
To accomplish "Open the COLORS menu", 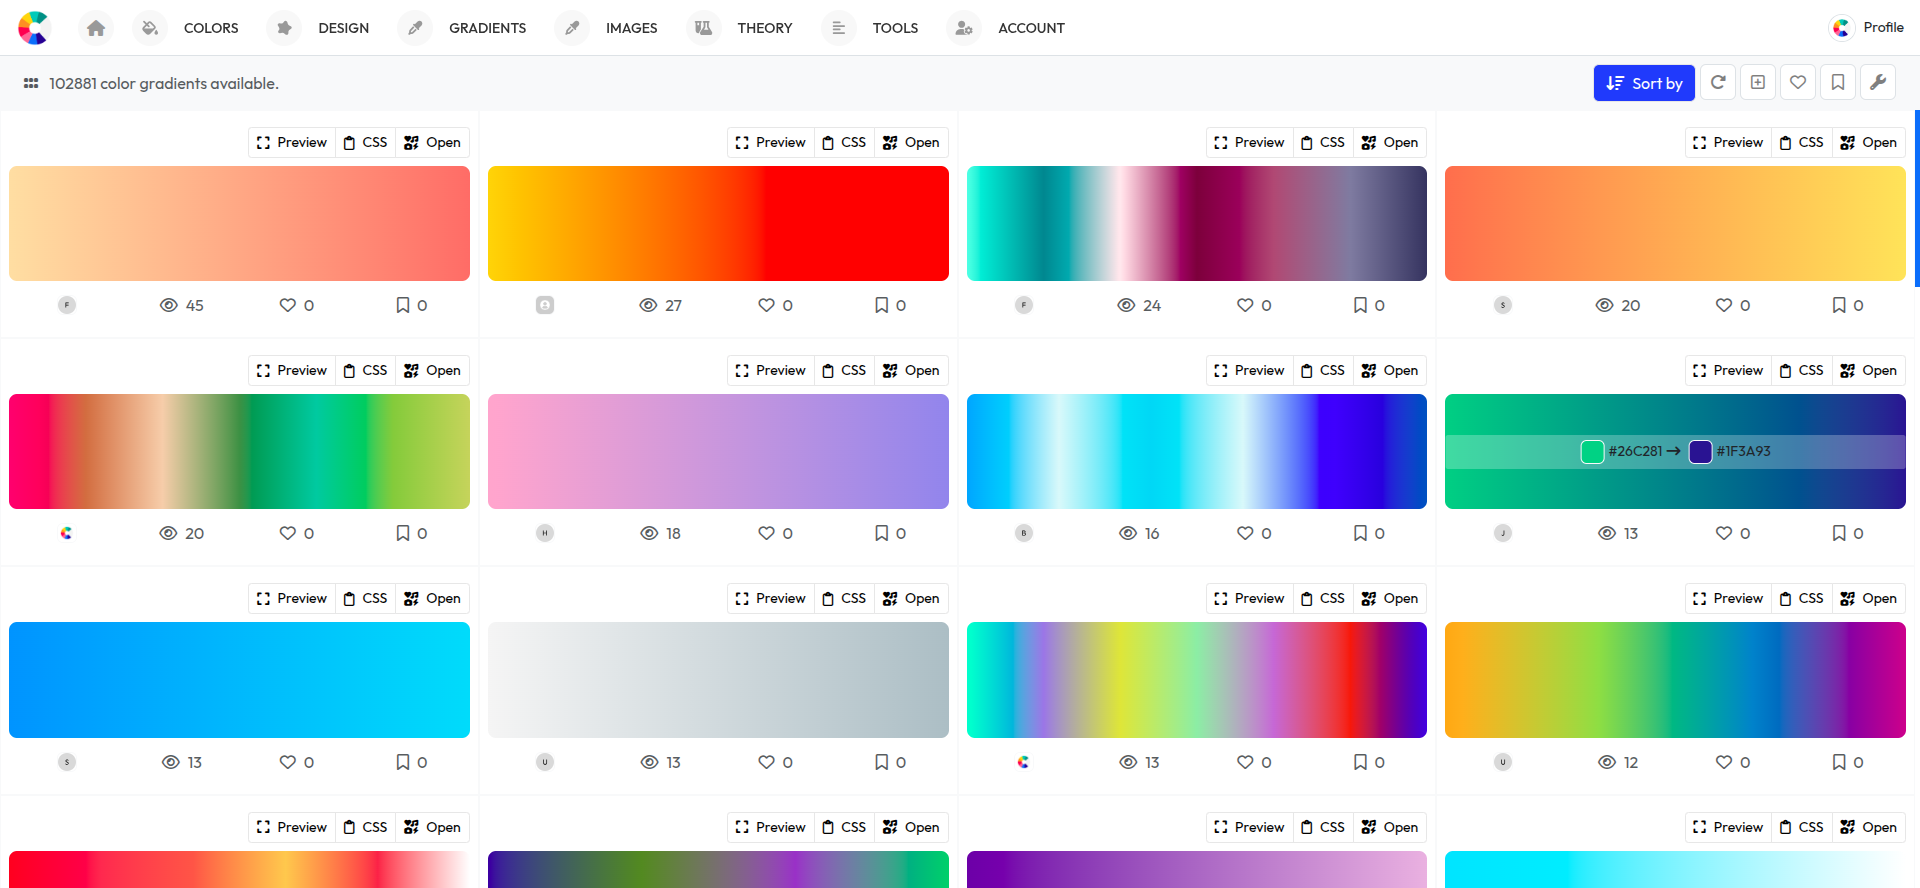I will 211,28.
